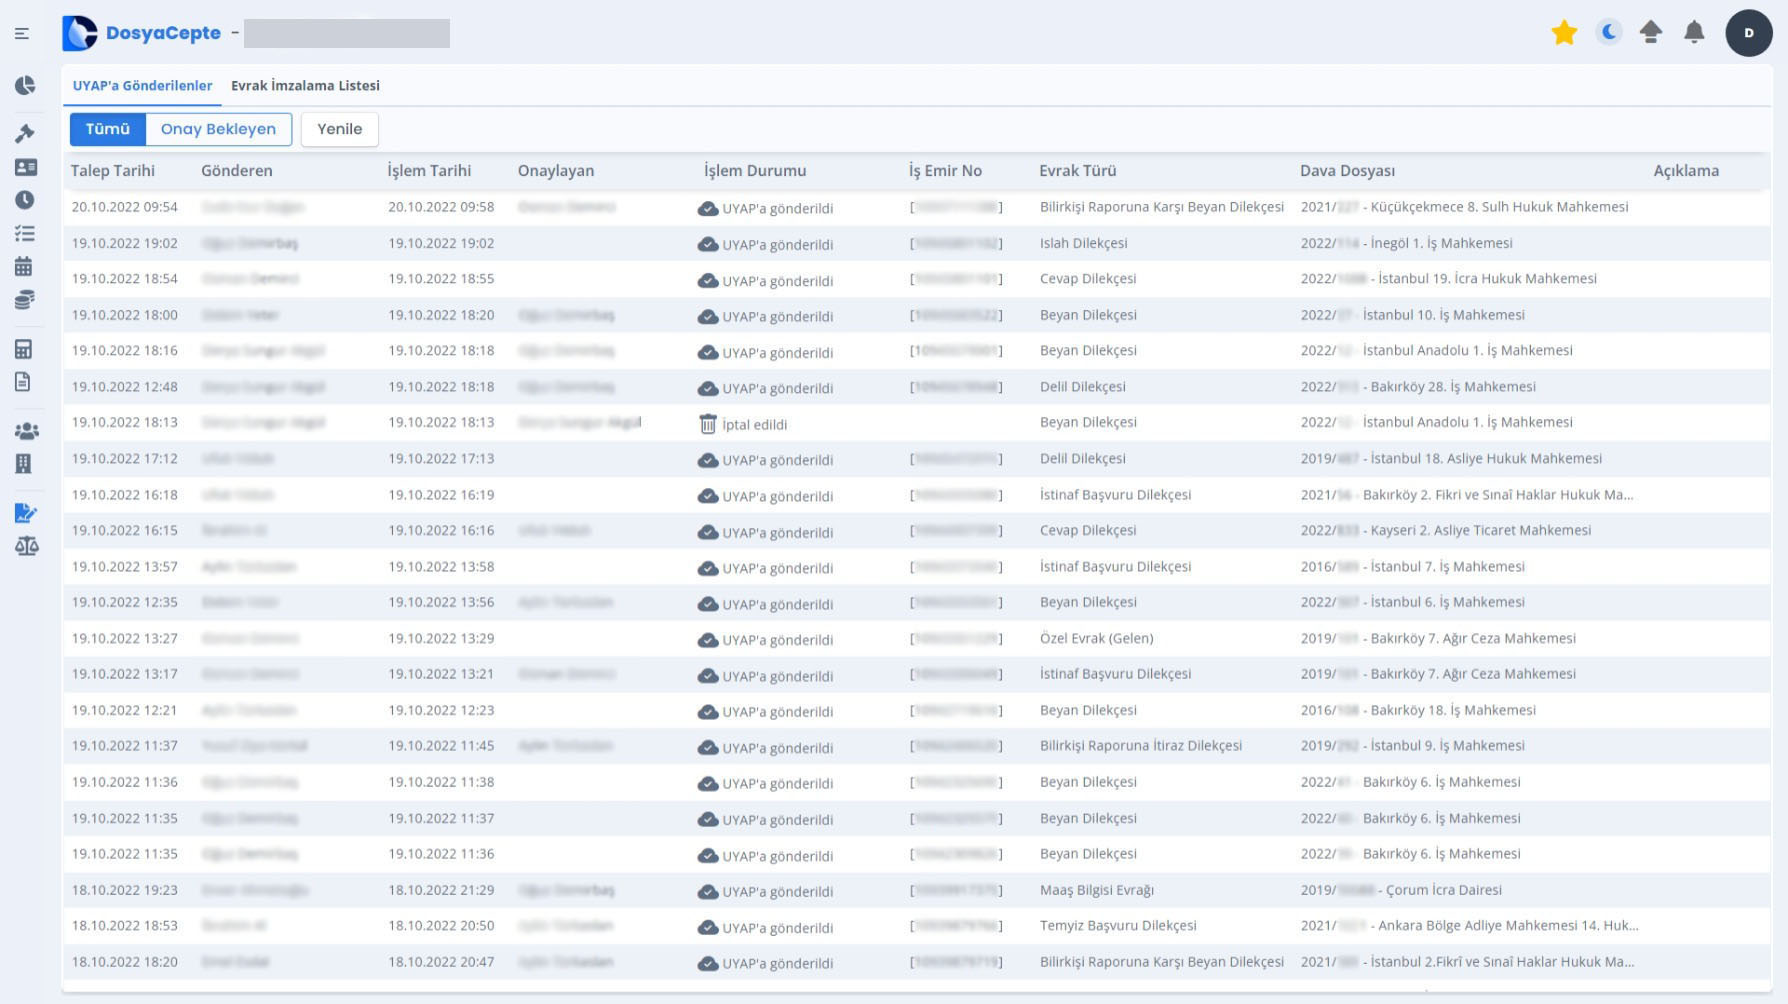Screen dimensions: 1788x1004
Task: Click cloud icon in the 20.10.2022 09:54 row
Action: click(708, 209)
